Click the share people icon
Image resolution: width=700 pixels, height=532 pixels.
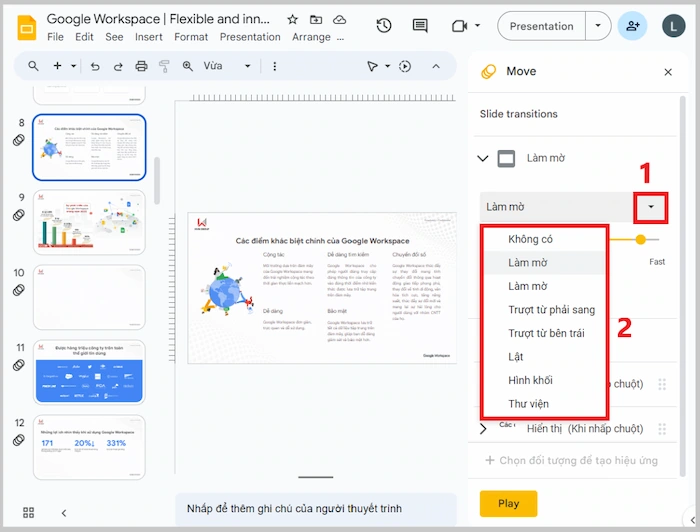click(632, 26)
